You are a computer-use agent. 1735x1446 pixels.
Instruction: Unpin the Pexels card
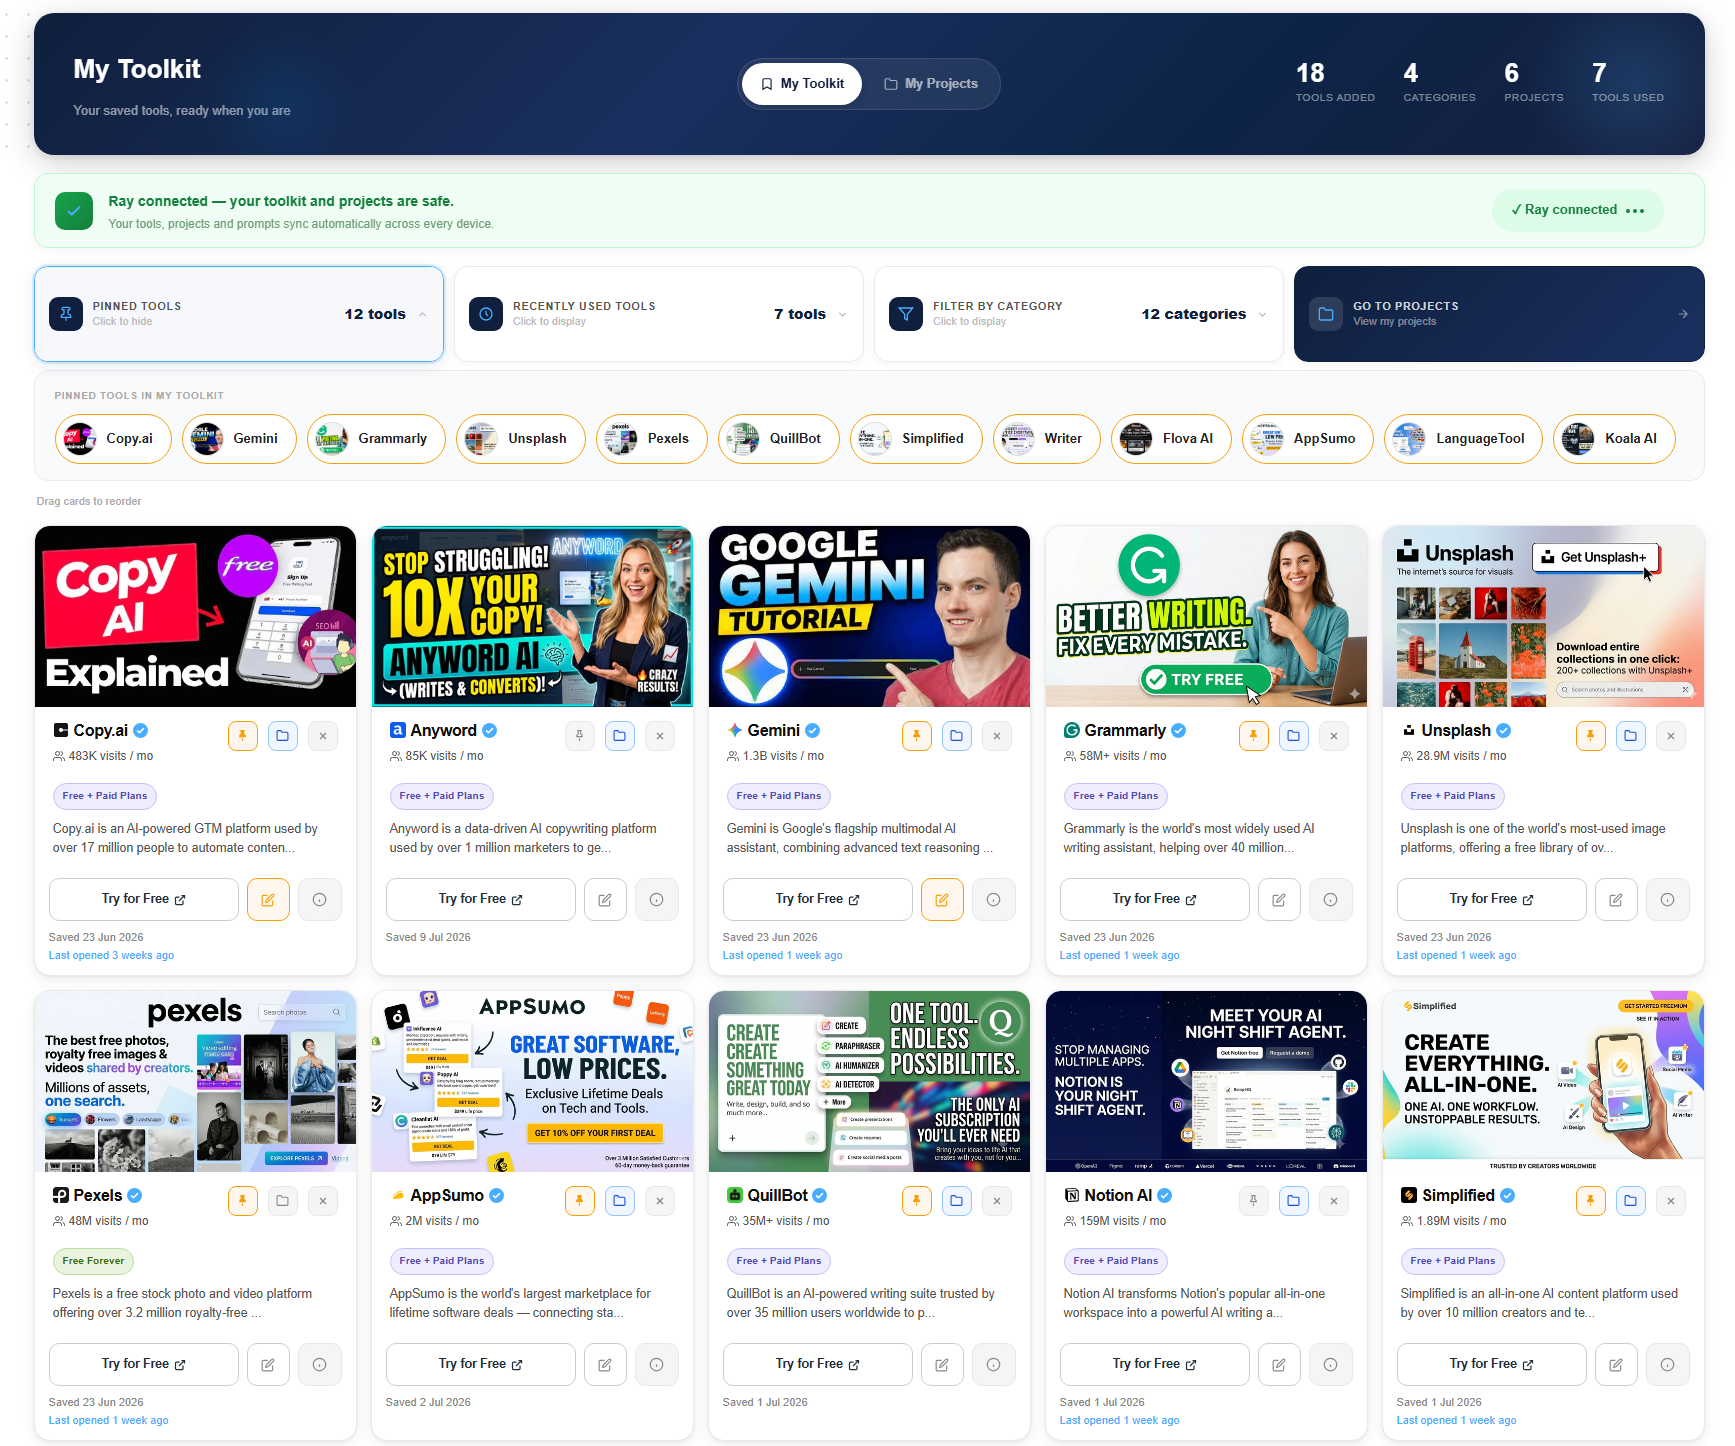[242, 1201]
